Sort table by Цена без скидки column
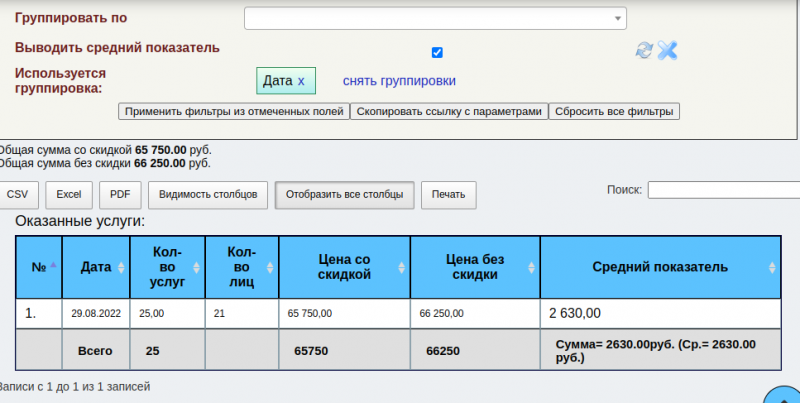Image resolution: width=800 pixels, height=403 pixels. 475,266
